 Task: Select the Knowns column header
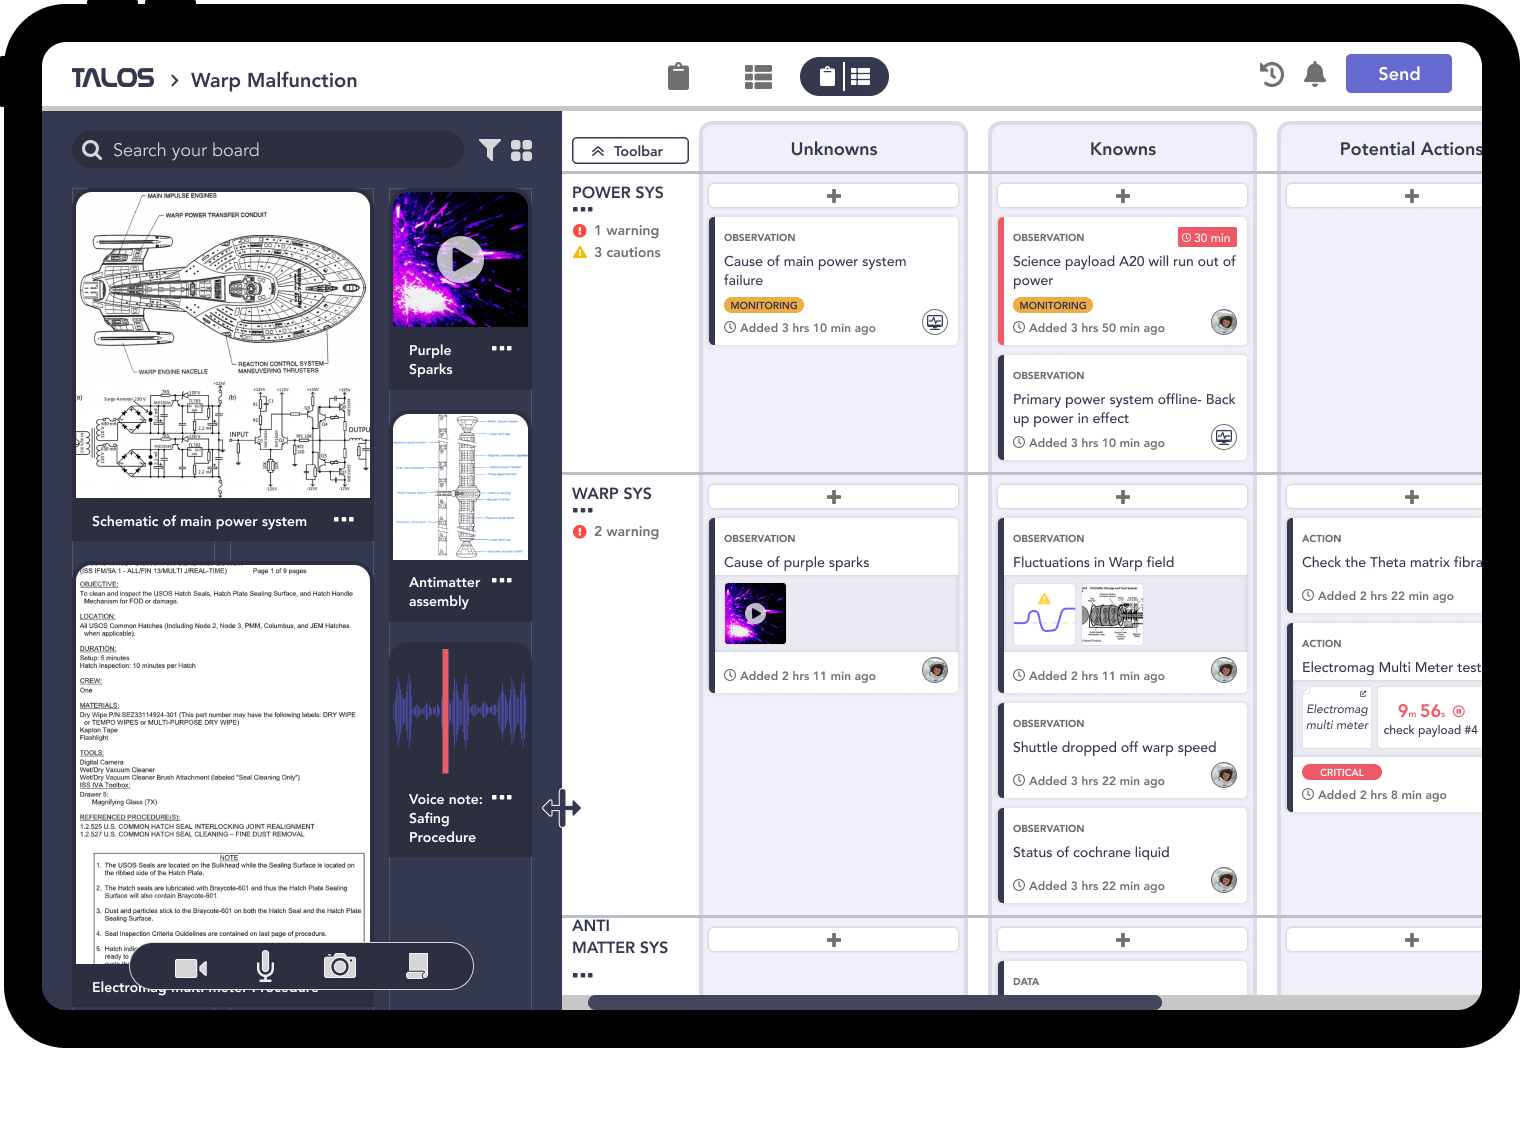click(x=1122, y=149)
